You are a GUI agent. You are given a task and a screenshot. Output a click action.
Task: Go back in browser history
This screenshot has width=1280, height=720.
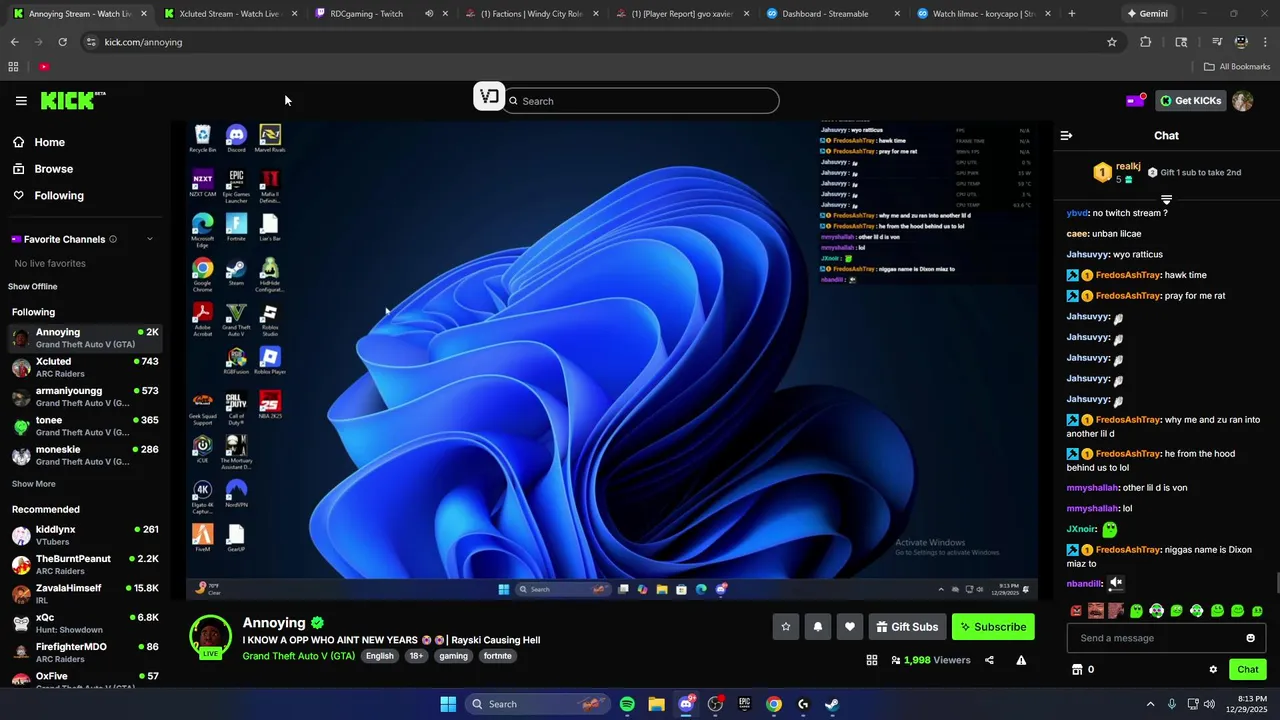(x=14, y=42)
